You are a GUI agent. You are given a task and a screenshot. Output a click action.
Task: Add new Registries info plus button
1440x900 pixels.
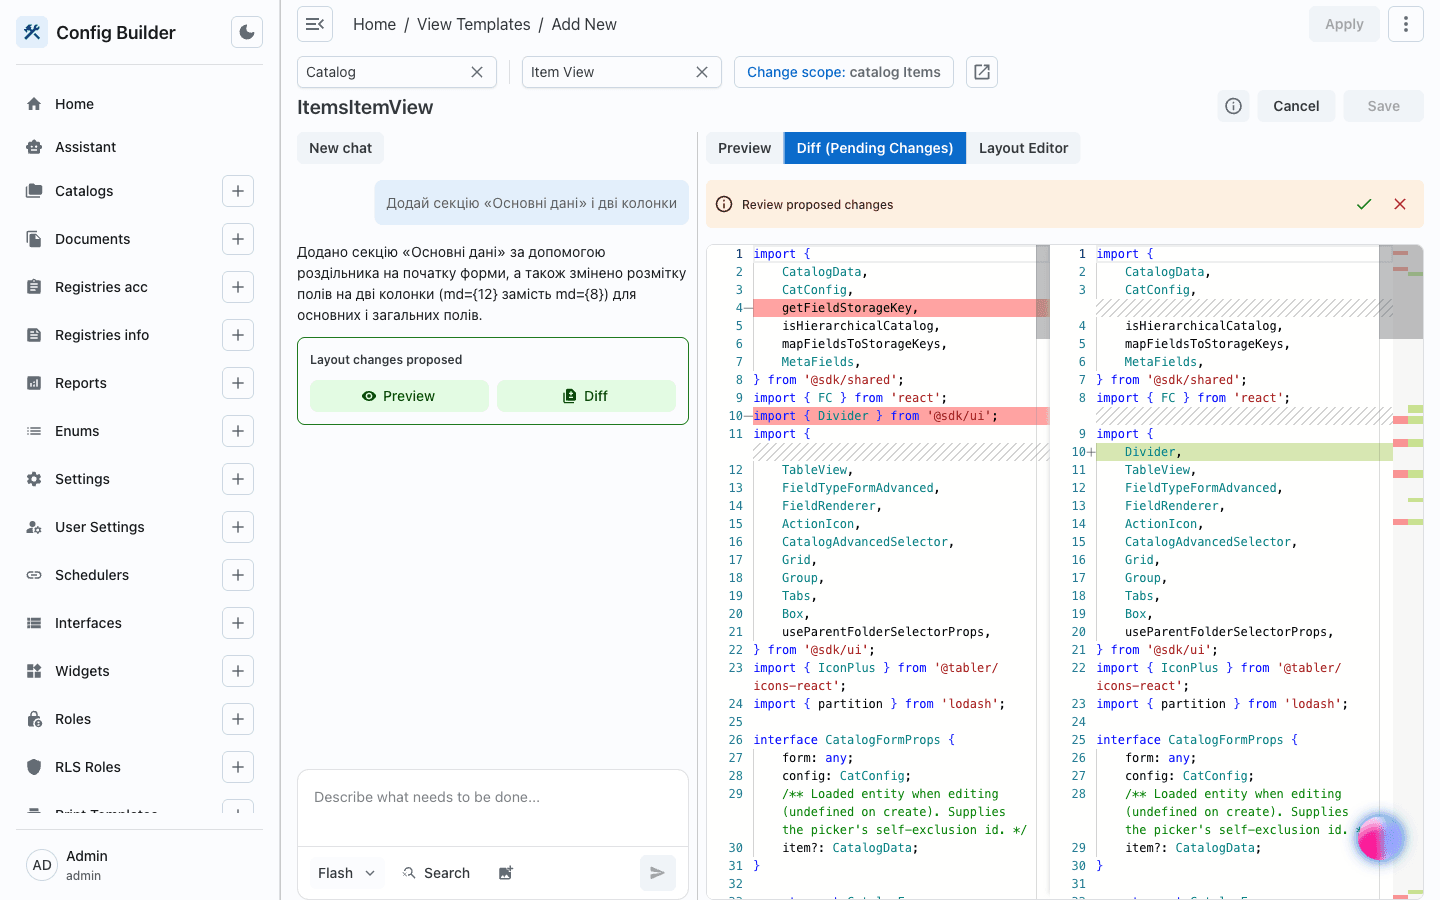(238, 335)
